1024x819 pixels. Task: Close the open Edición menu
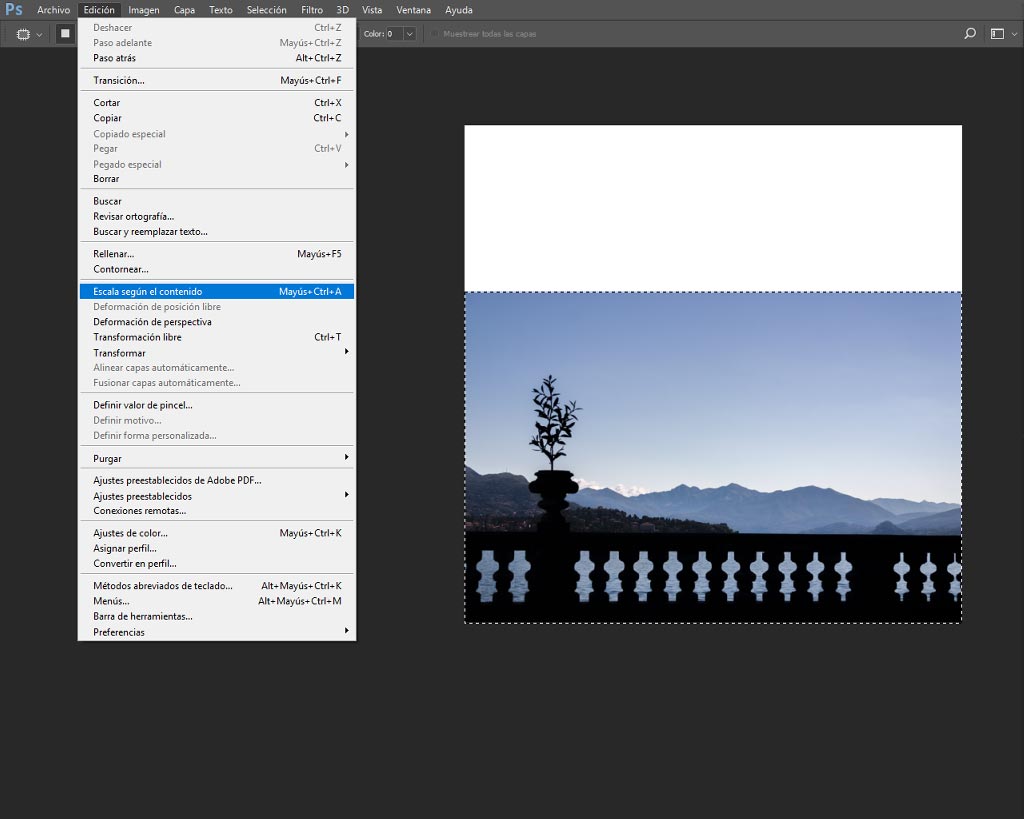click(99, 10)
